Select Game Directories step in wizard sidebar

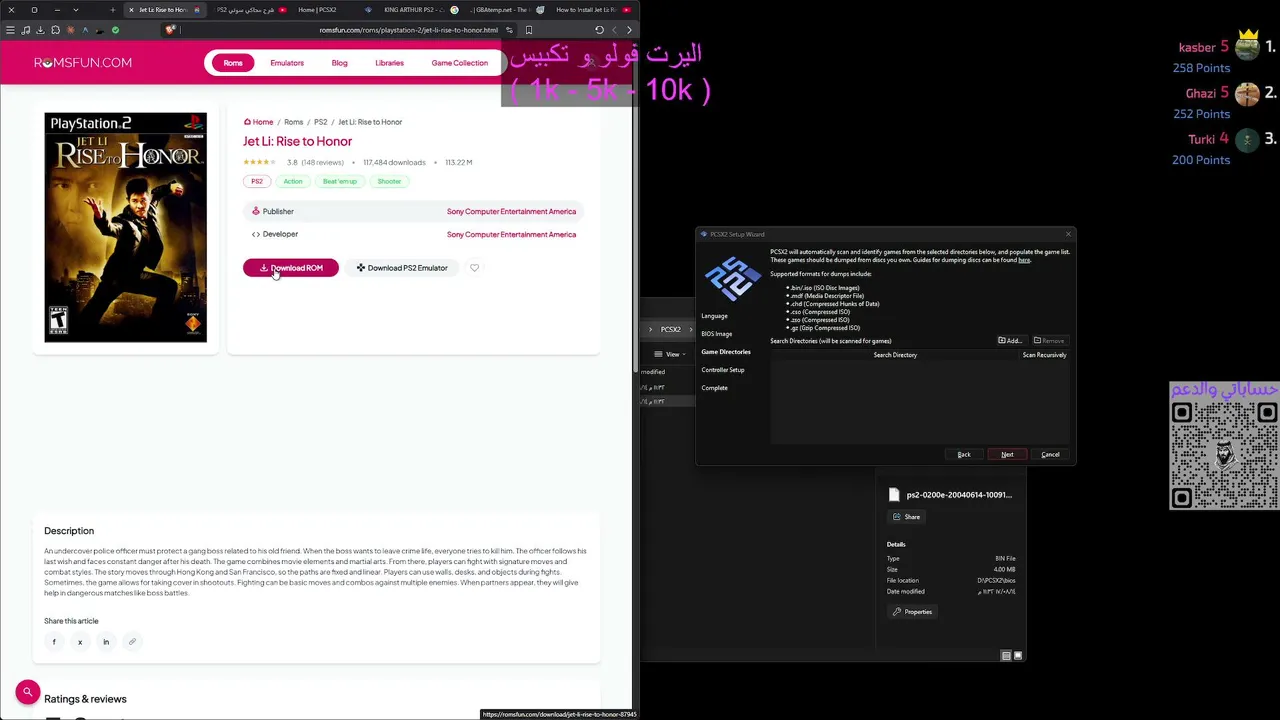coord(726,352)
